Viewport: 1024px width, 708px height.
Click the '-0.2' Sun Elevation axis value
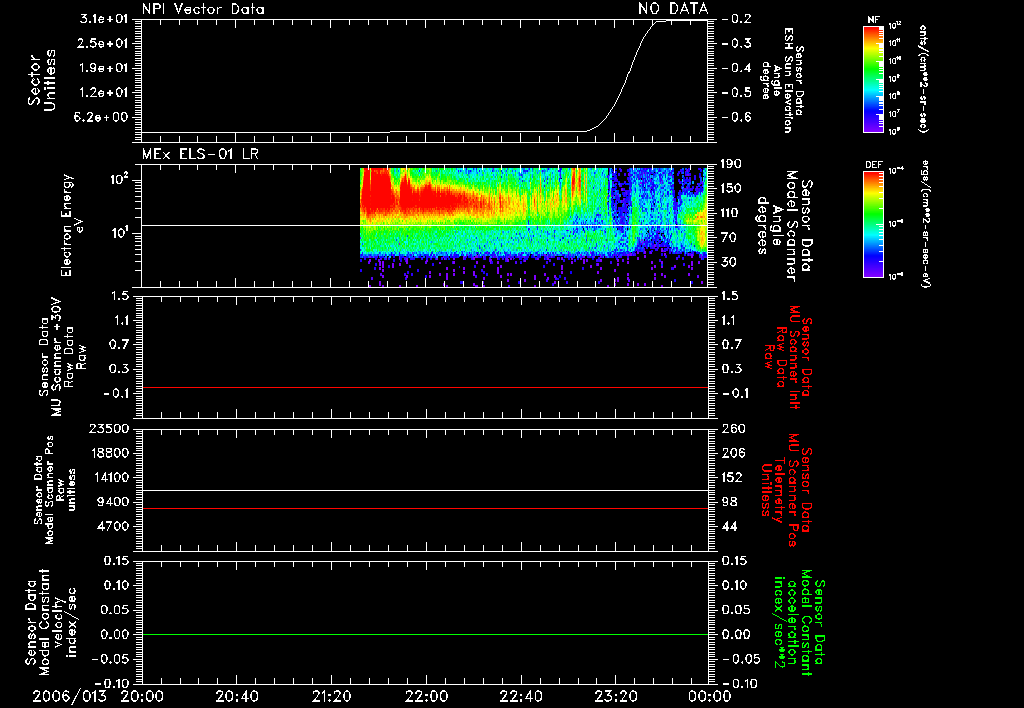click(737, 19)
